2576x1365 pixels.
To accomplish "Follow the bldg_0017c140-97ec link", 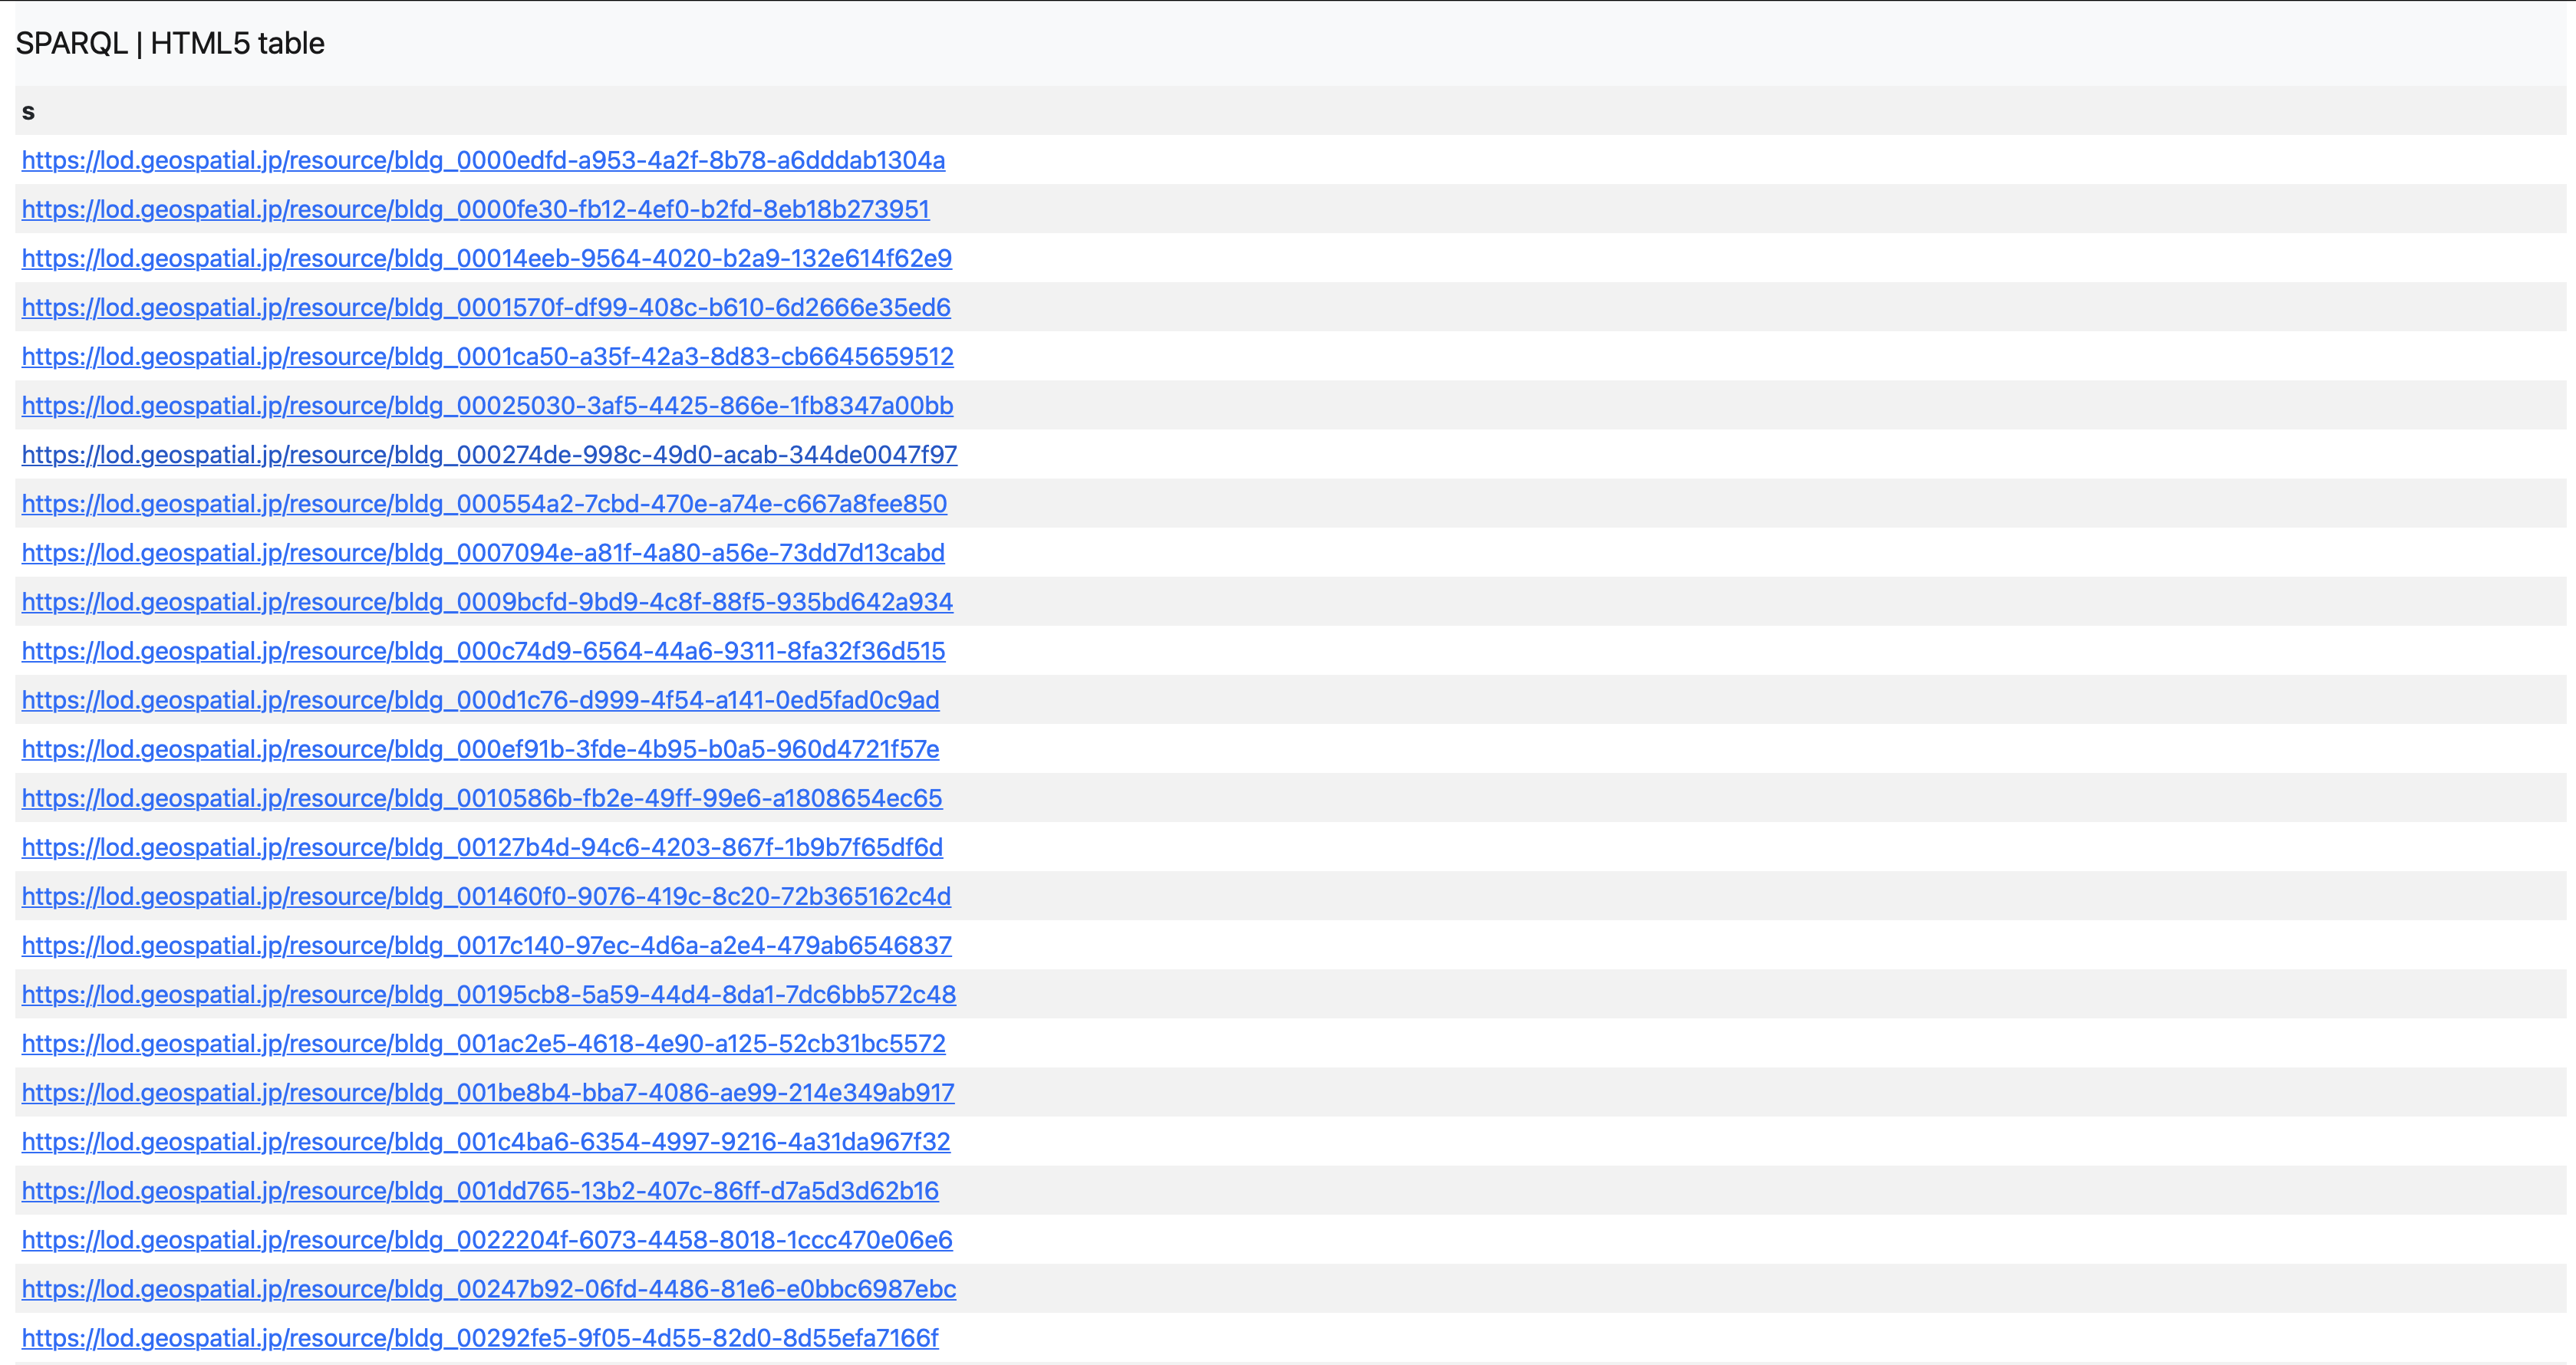I will (x=486, y=944).
